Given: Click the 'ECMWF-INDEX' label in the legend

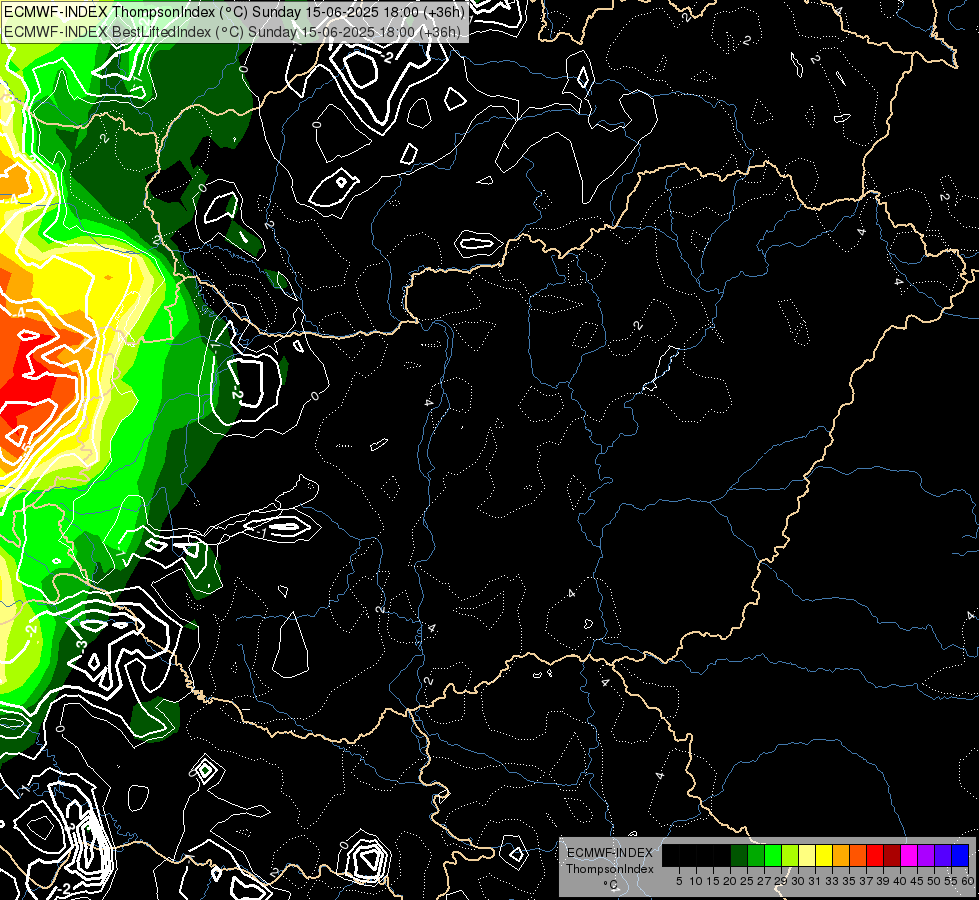Looking at the screenshot, I should click(x=609, y=853).
